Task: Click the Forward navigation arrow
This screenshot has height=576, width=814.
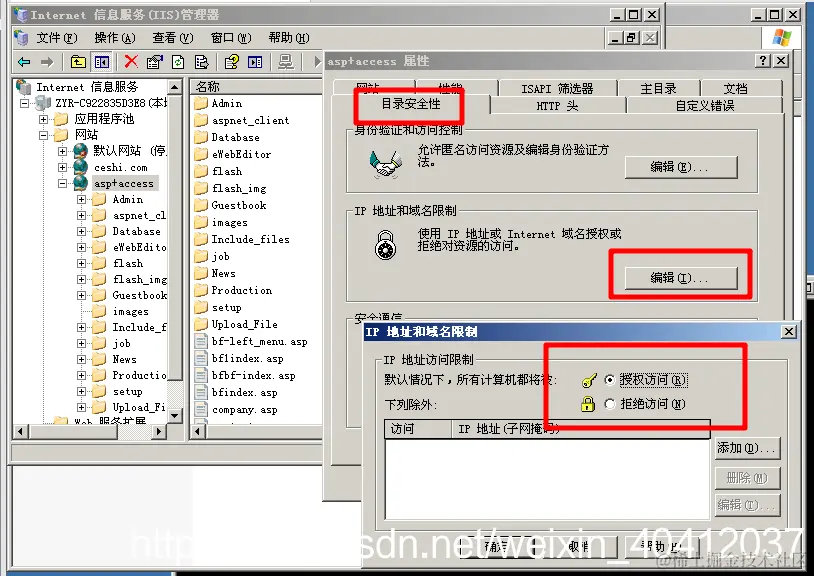Action: (x=48, y=62)
